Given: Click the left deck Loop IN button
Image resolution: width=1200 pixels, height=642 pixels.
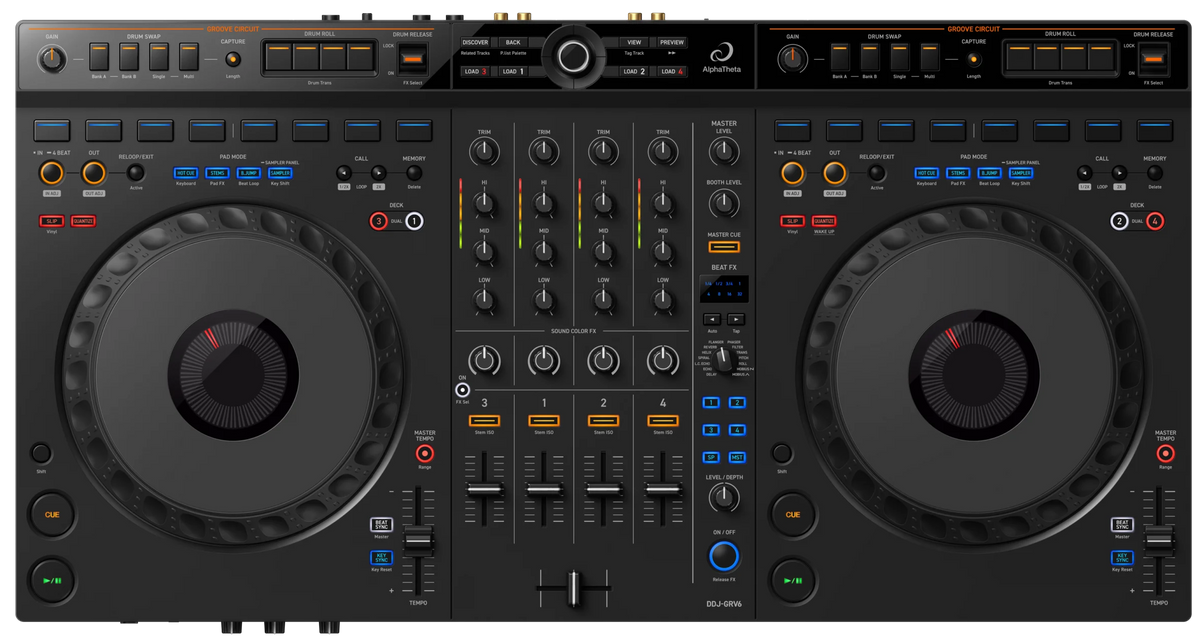Looking at the screenshot, I should [52, 174].
